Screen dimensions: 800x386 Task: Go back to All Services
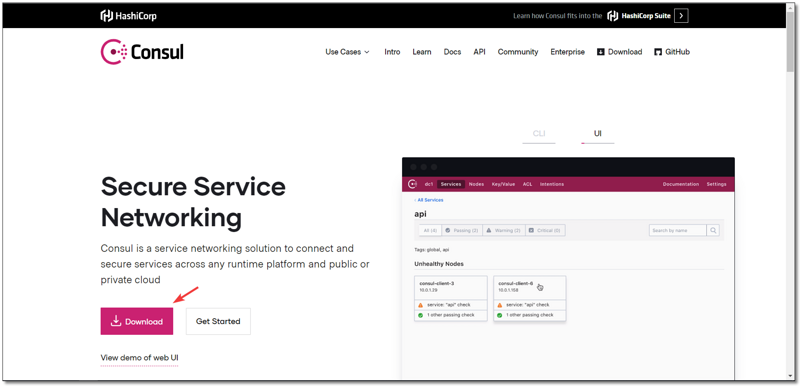click(x=429, y=200)
